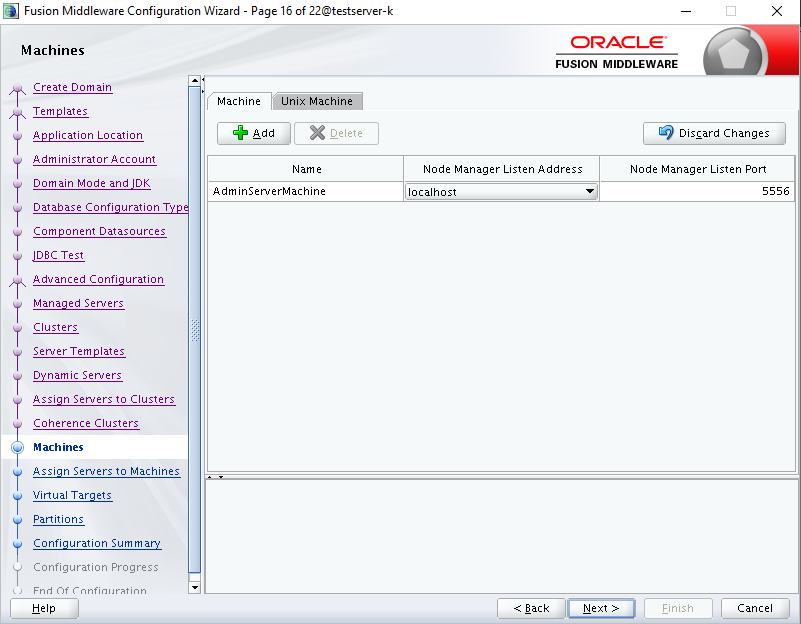The height and width of the screenshot is (624, 801).
Task: Go to Database Configuration Type step
Action: pyautogui.click(x=110, y=207)
